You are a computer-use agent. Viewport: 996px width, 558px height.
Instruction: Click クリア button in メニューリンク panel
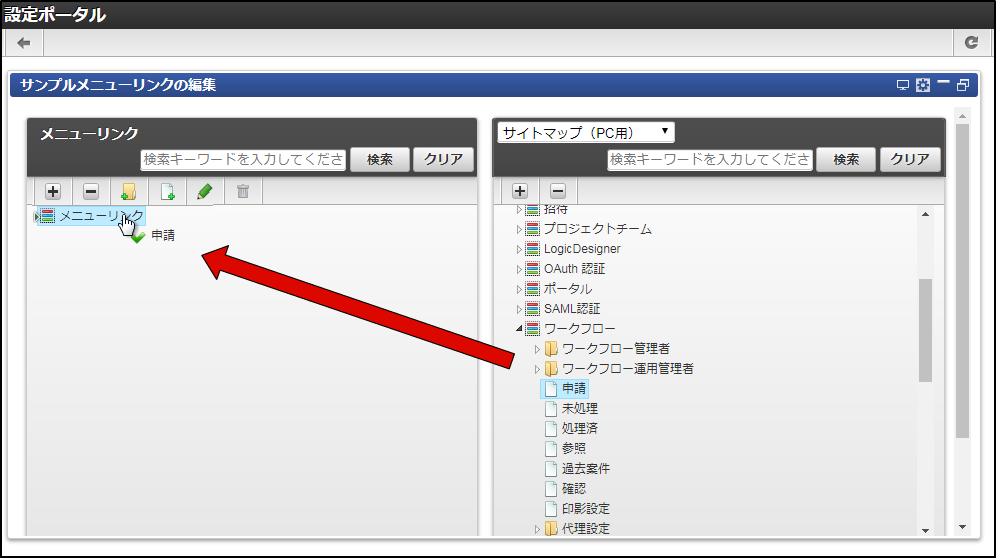(x=443, y=160)
